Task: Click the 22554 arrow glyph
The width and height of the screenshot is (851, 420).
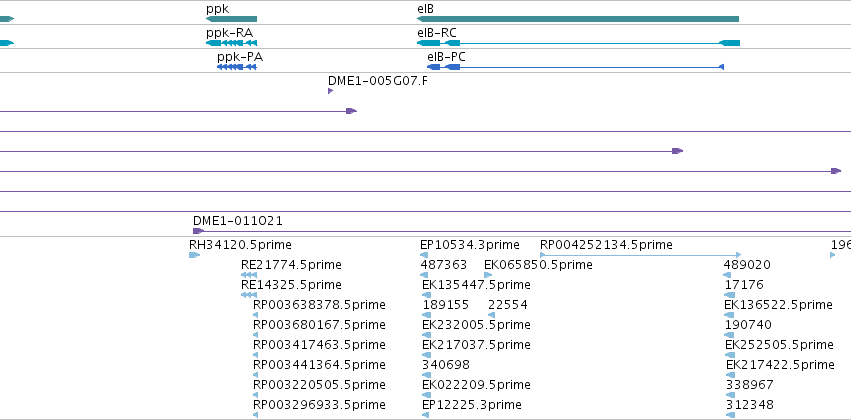Action: point(491,315)
